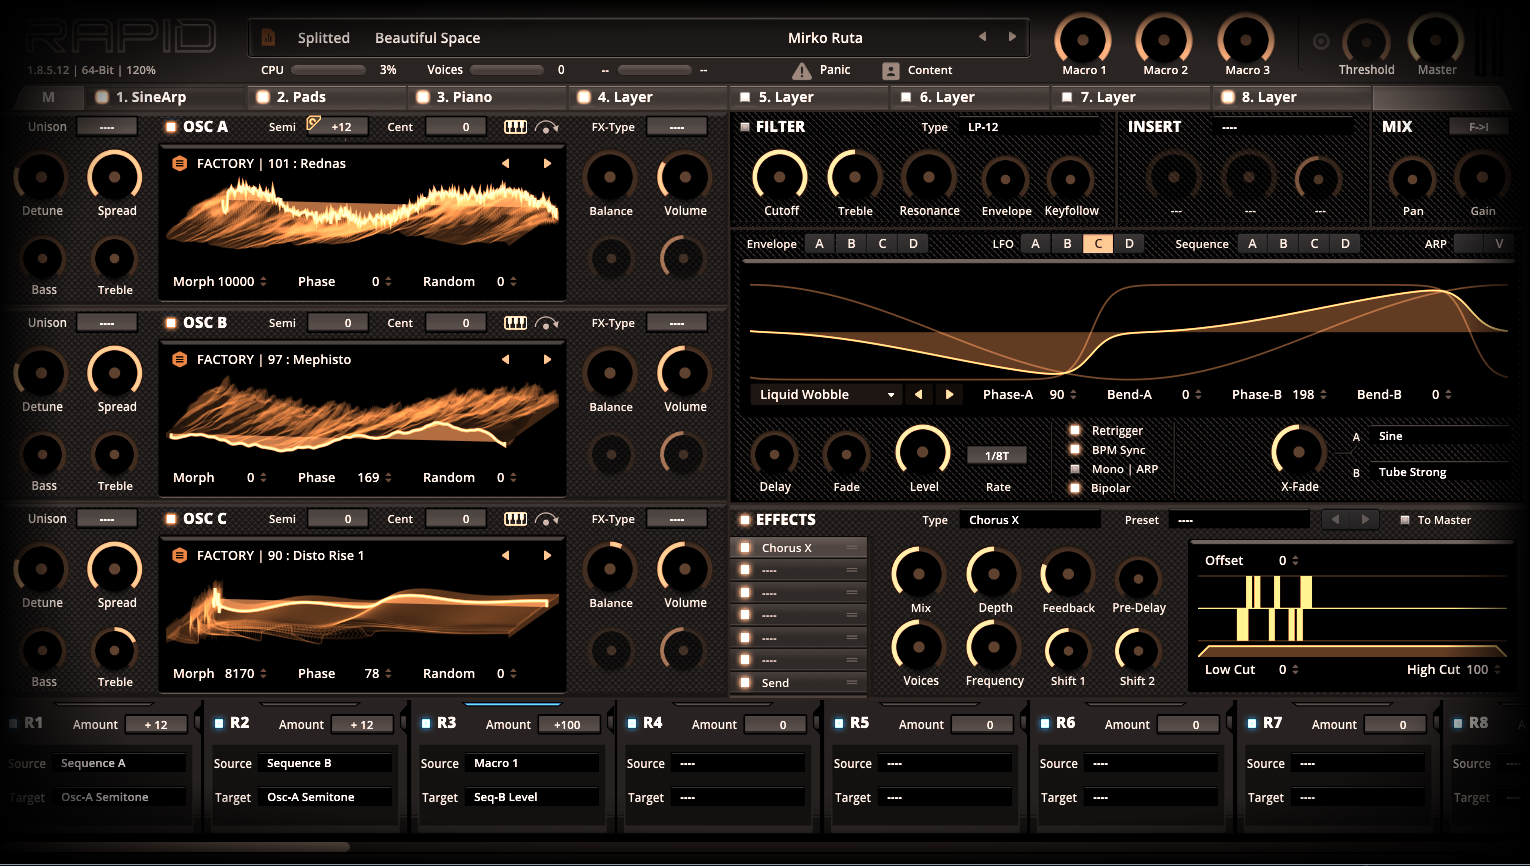Open R3 Source Macro 1 dropdown

(532, 763)
